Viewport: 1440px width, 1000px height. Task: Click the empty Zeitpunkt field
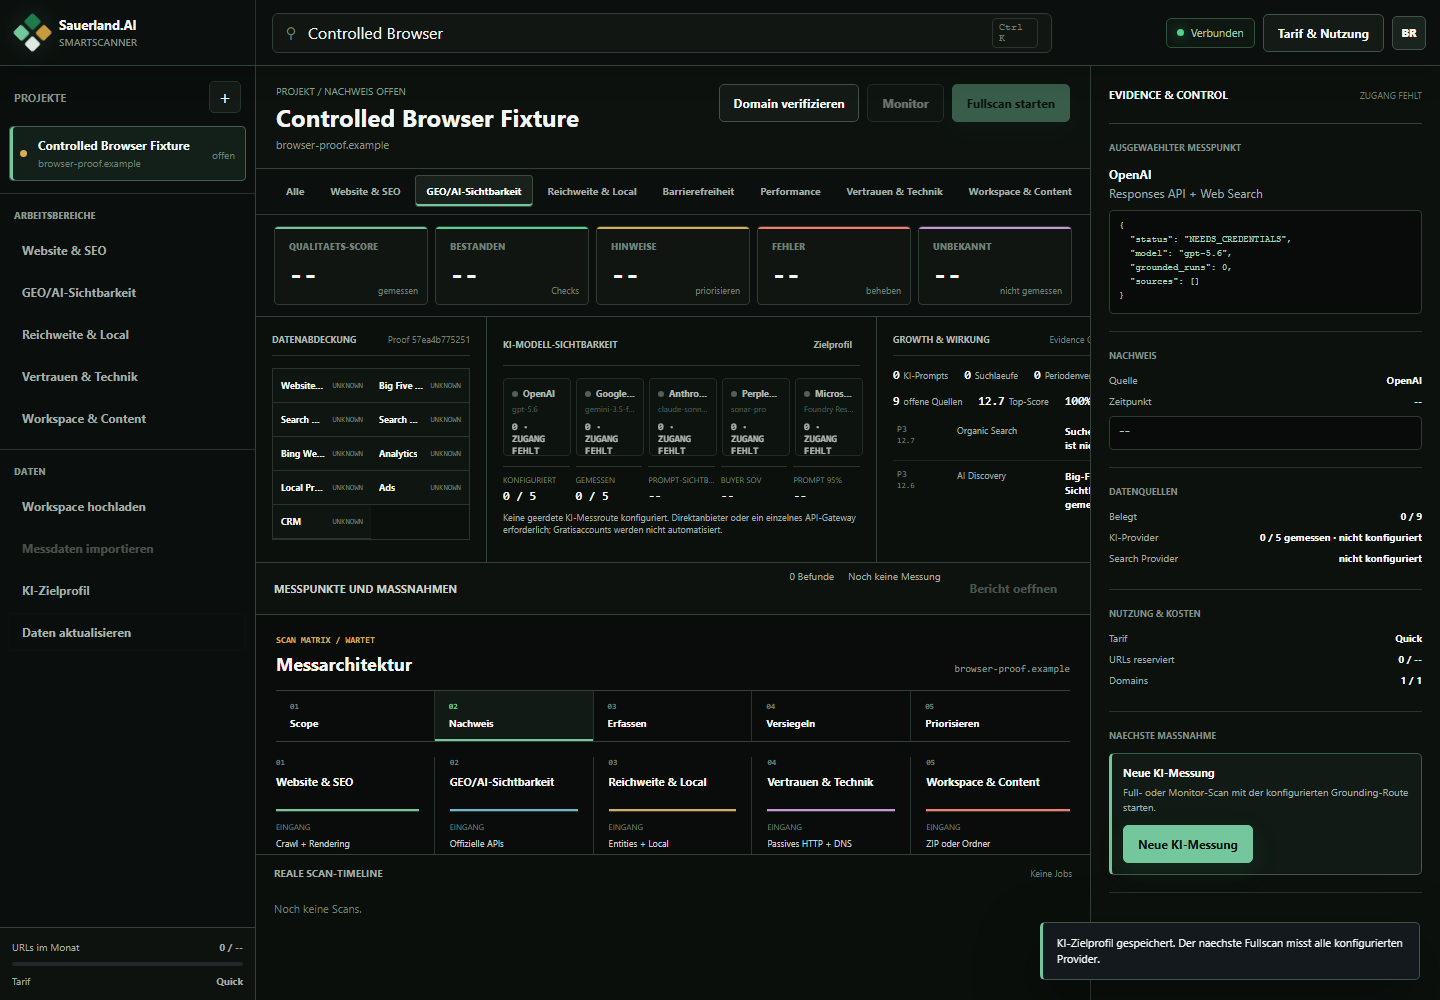point(1265,432)
